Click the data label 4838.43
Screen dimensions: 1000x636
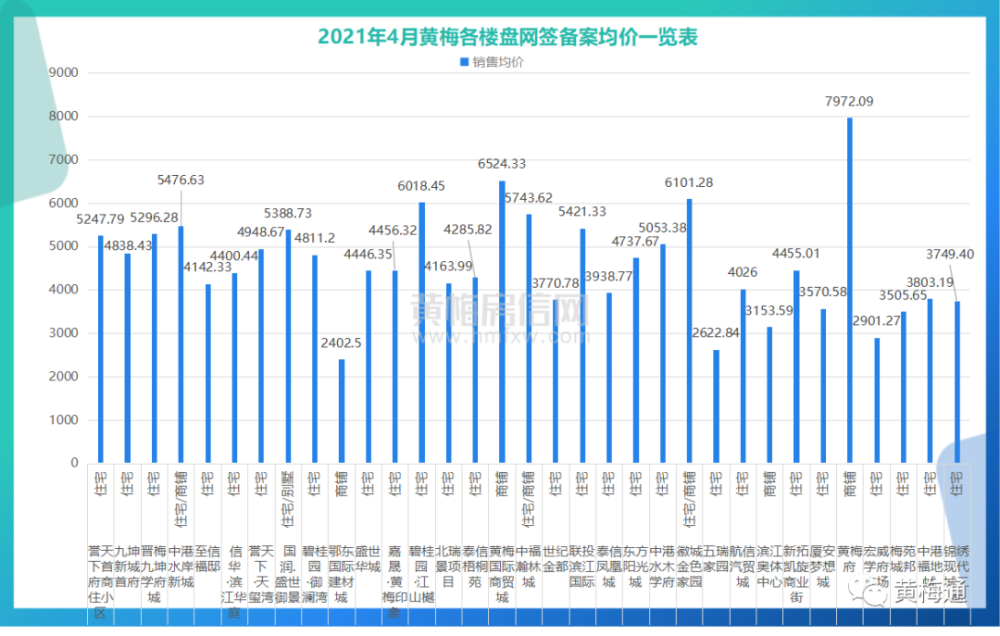pos(128,246)
